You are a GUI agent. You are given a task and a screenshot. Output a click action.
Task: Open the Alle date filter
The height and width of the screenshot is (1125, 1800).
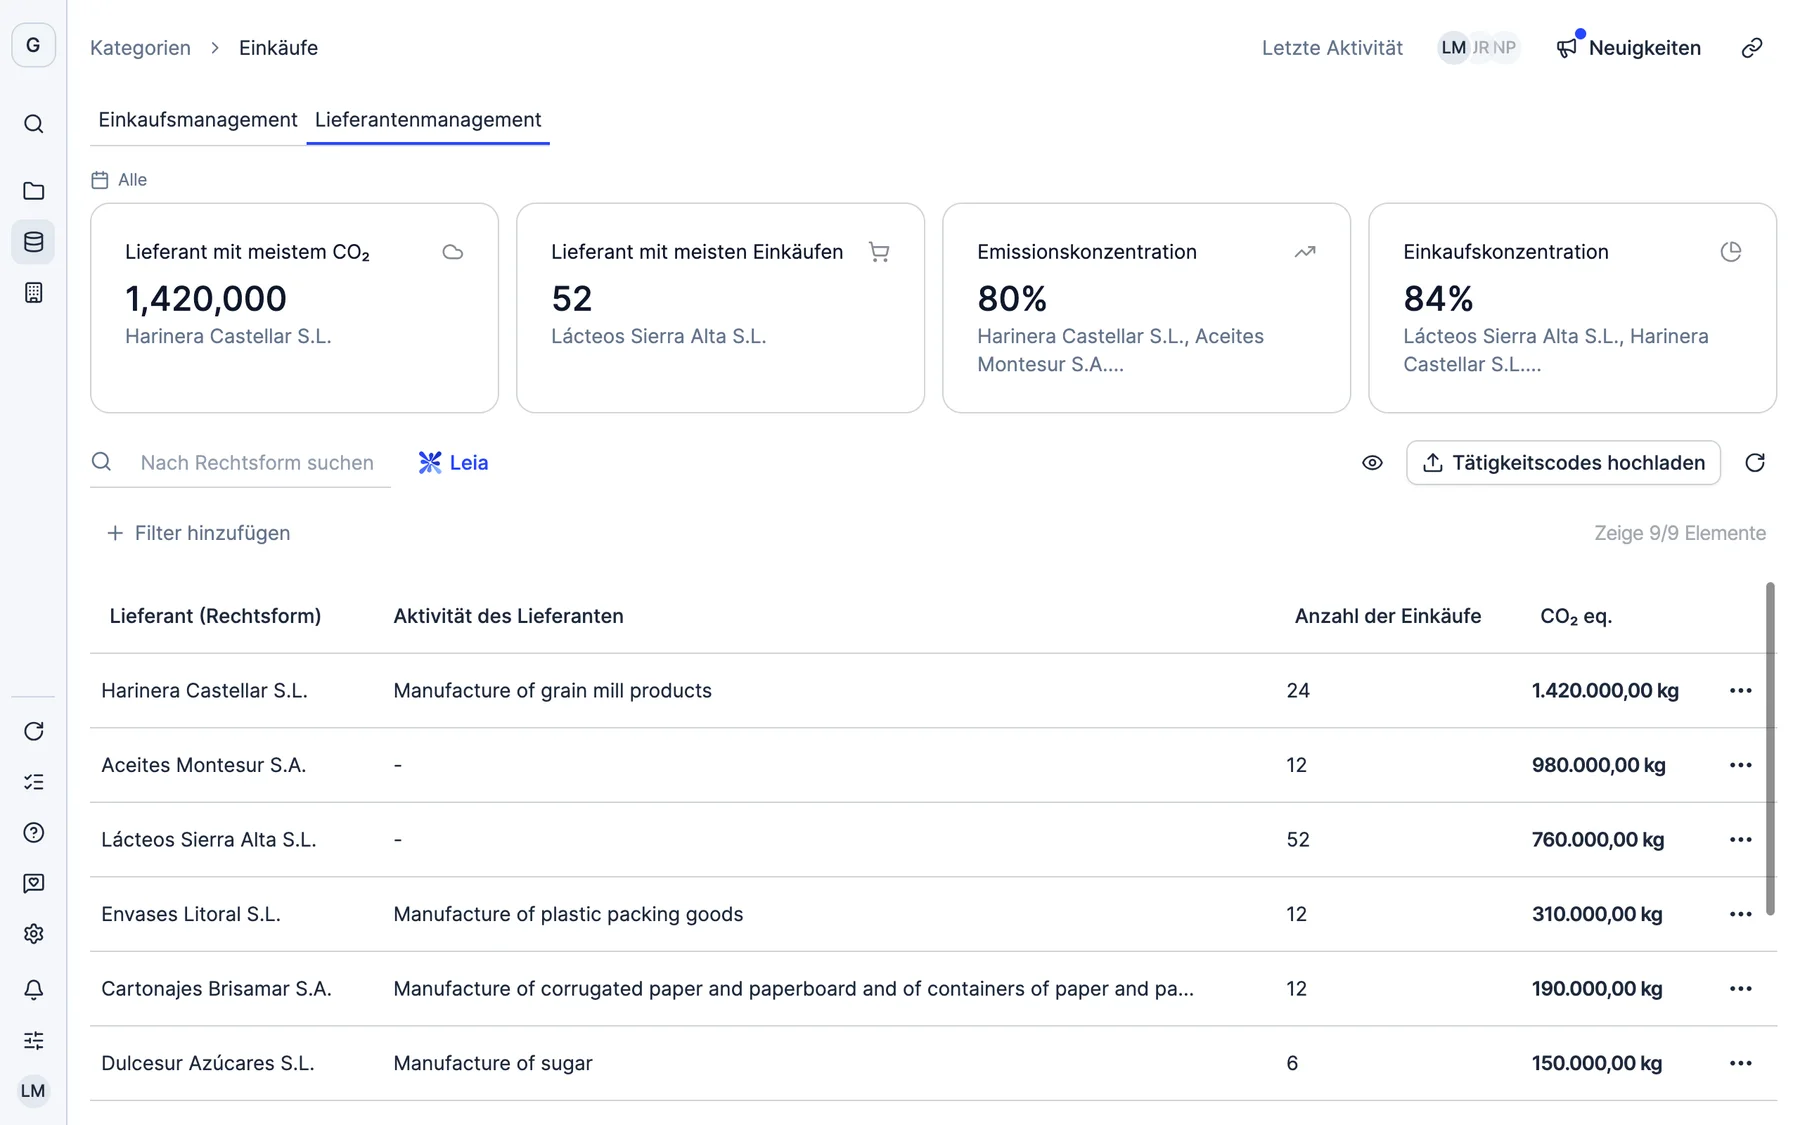[x=119, y=180]
